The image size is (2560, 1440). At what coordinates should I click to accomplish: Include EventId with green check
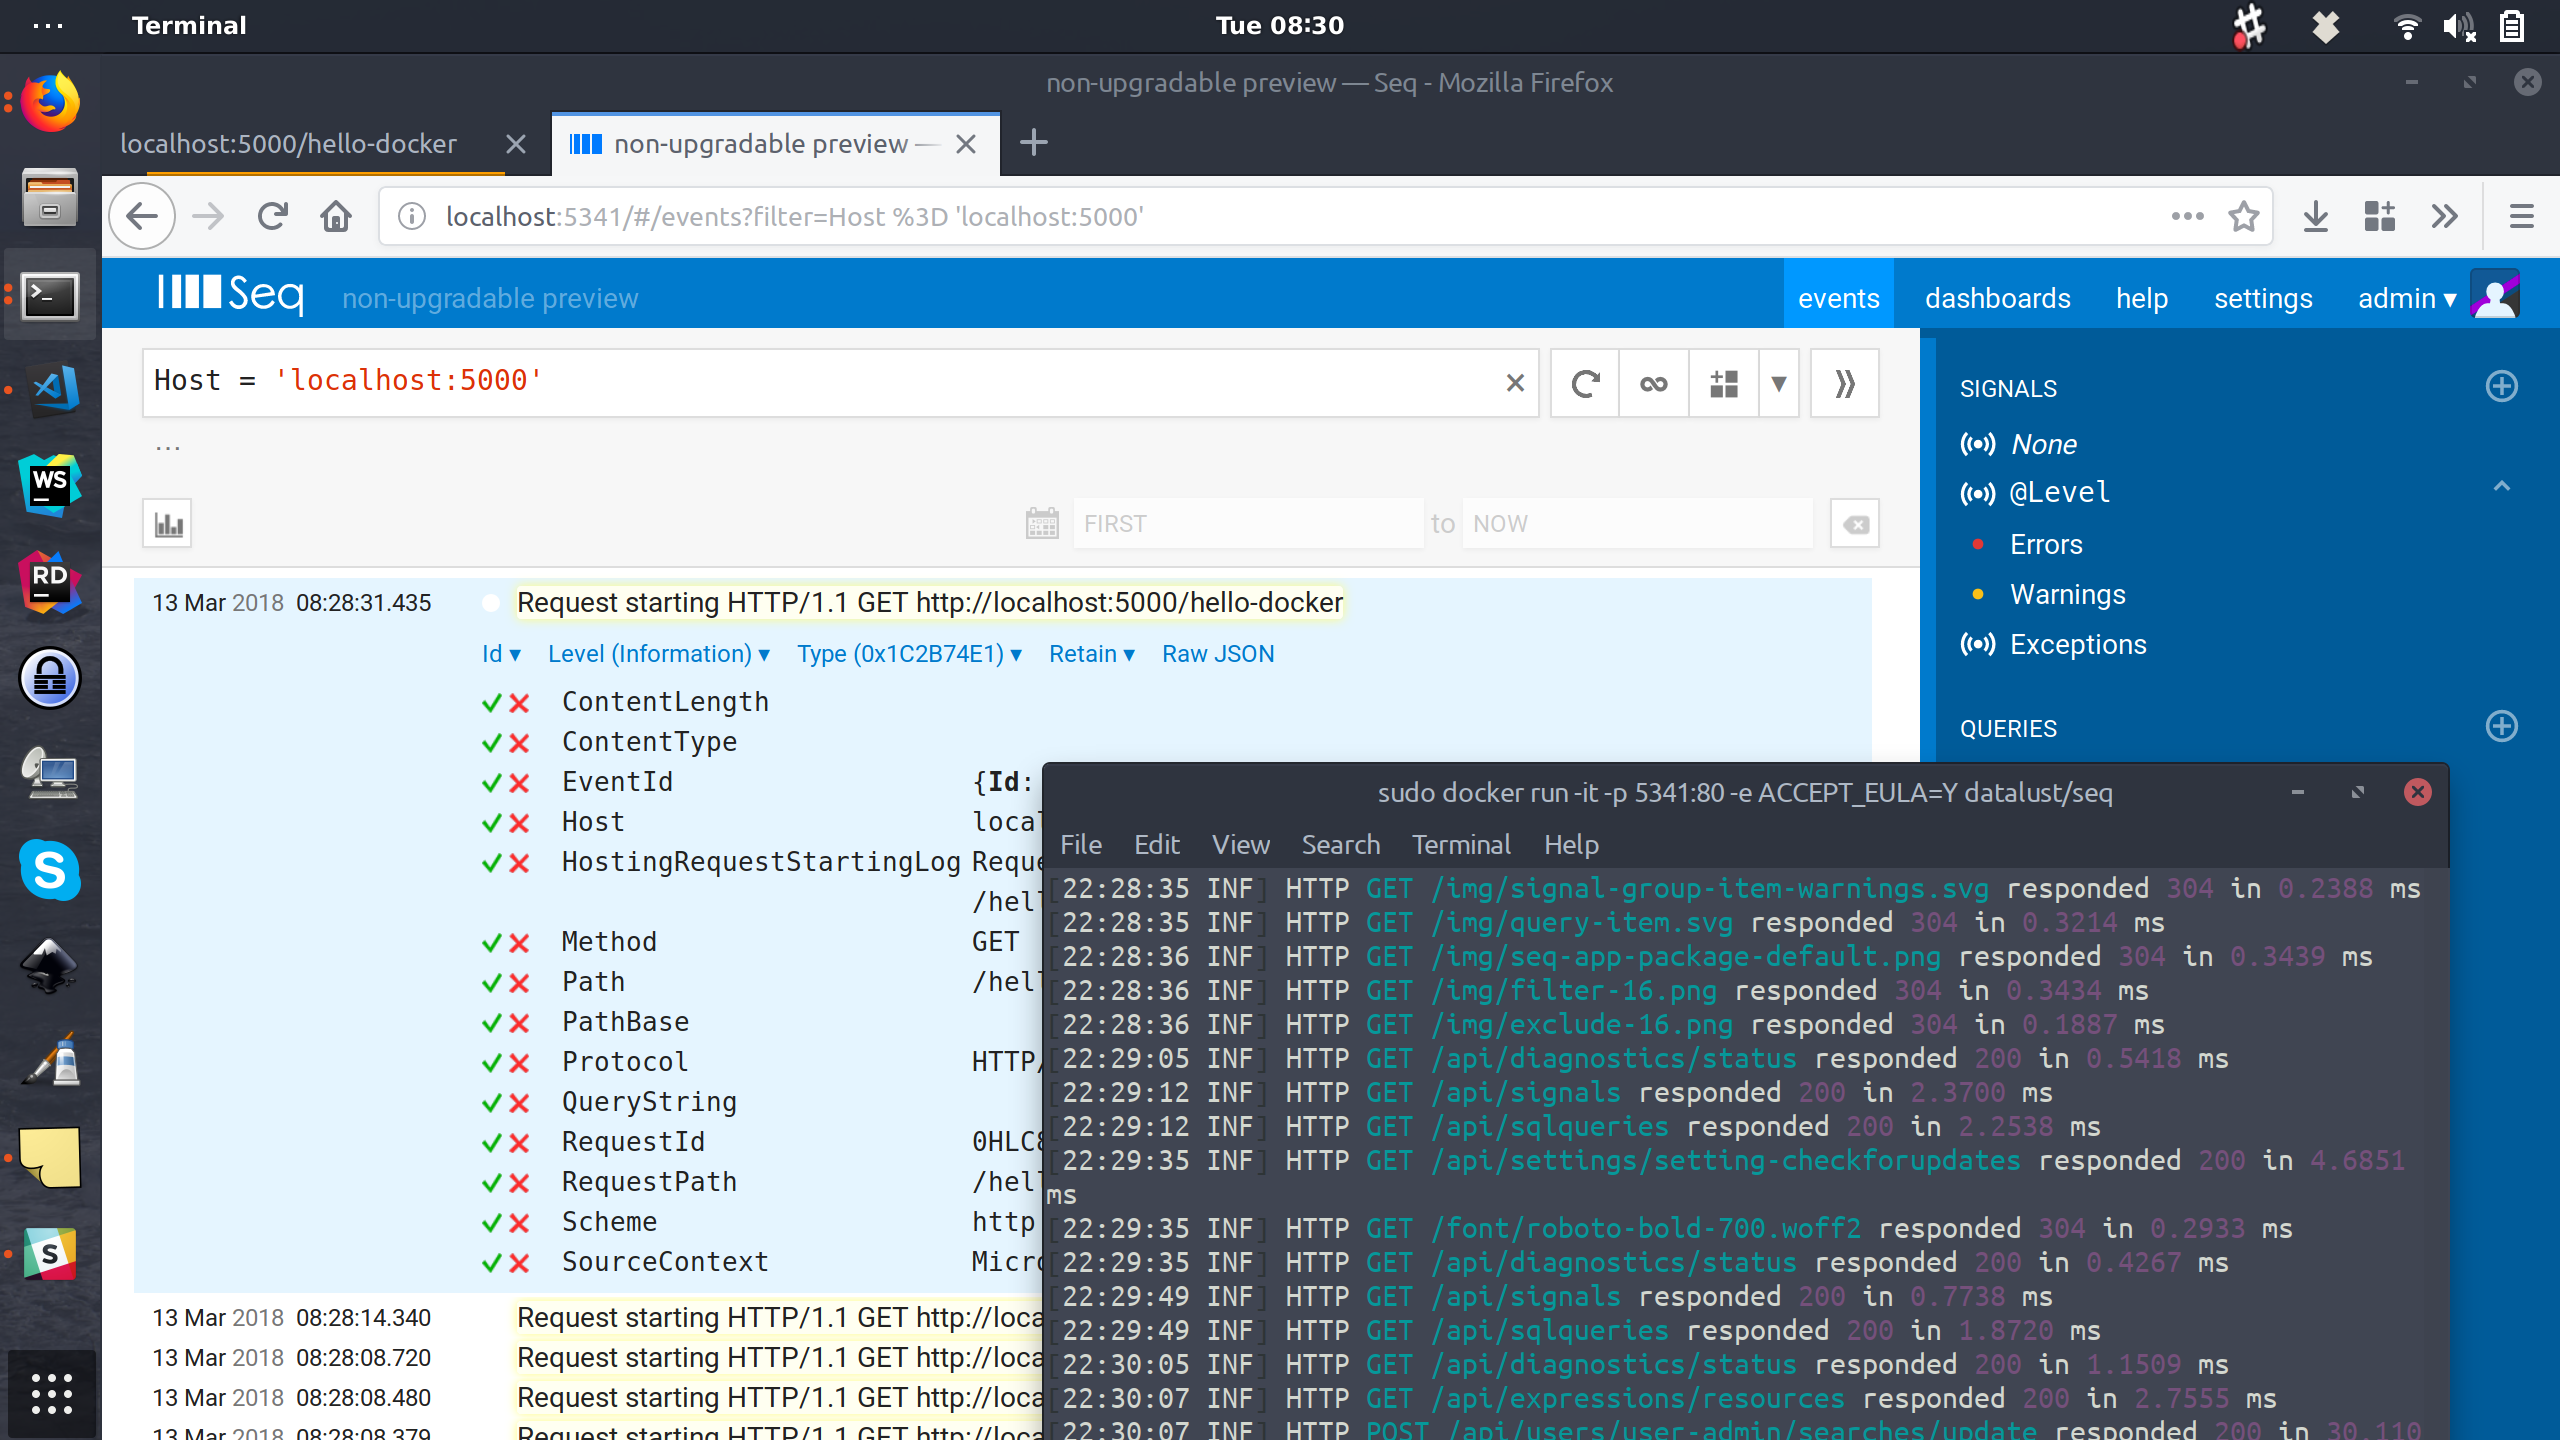pyautogui.click(x=491, y=783)
